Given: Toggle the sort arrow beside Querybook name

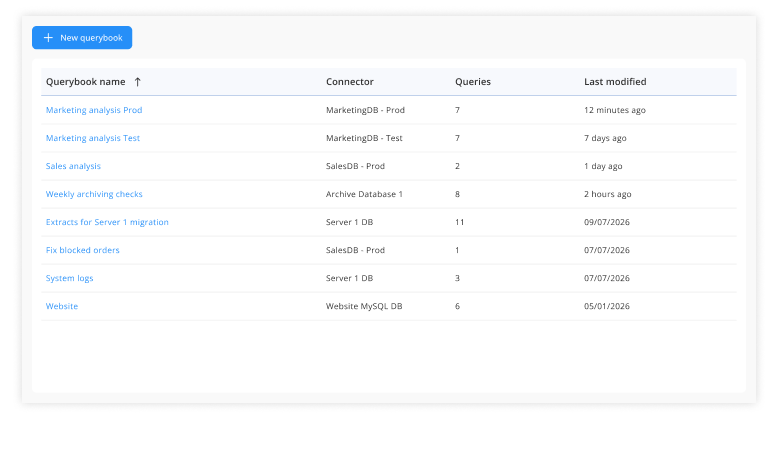Looking at the screenshot, I should pyautogui.click(x=138, y=82).
